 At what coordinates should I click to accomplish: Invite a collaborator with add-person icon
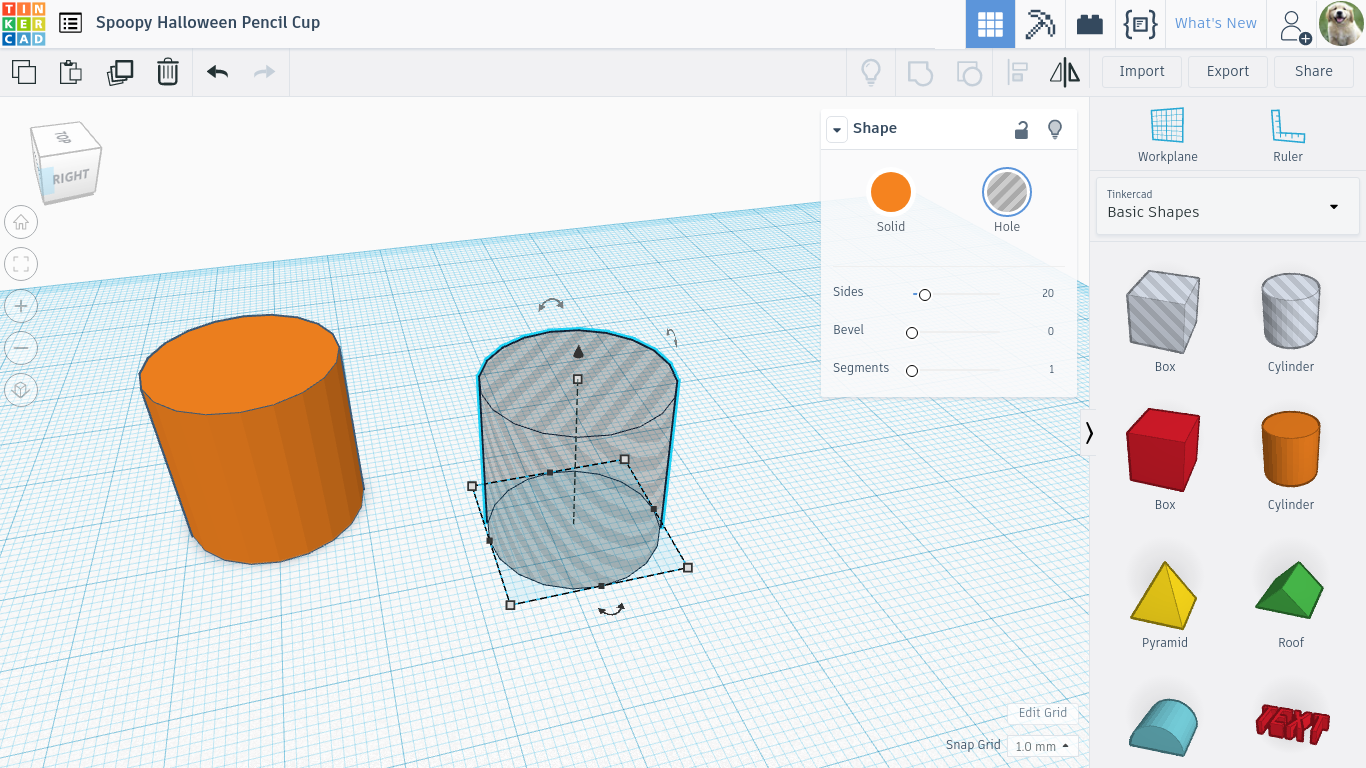1294,25
